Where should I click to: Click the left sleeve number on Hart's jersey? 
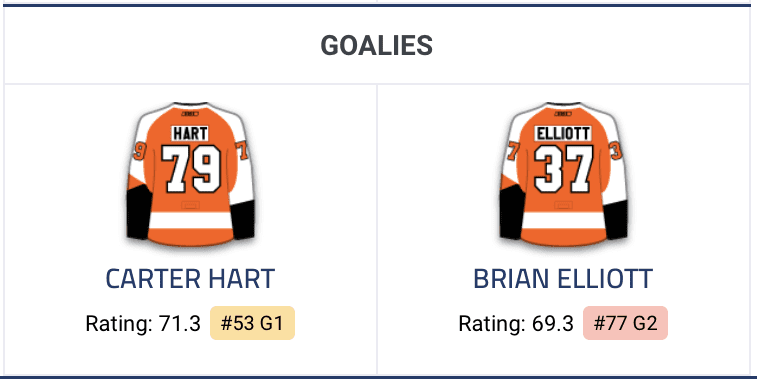click(139, 151)
